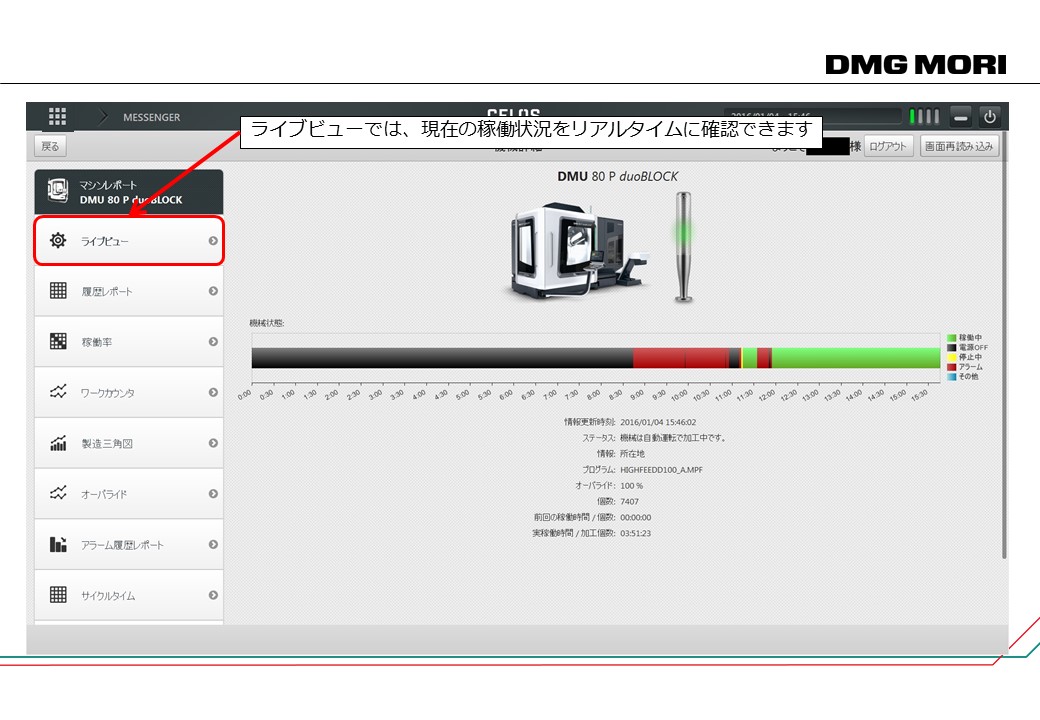Image resolution: width=1040 pixels, height=720 pixels.
Task: Click the サイクルタイム grid icon
Action: (58, 595)
